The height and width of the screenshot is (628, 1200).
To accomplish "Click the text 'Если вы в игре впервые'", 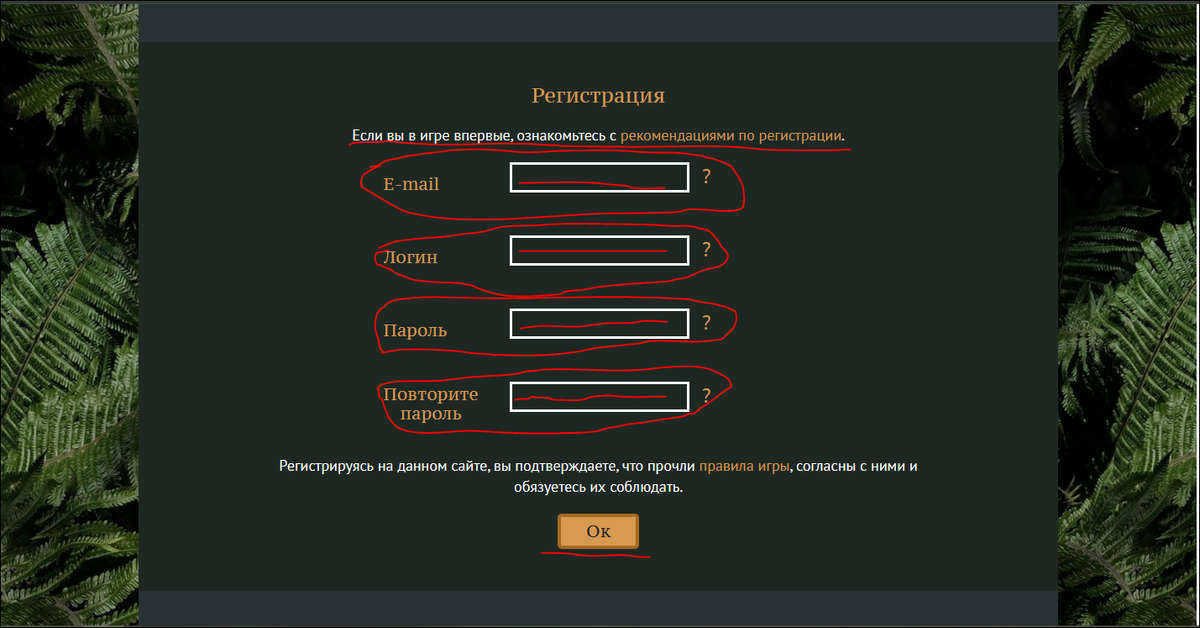I will pos(432,135).
